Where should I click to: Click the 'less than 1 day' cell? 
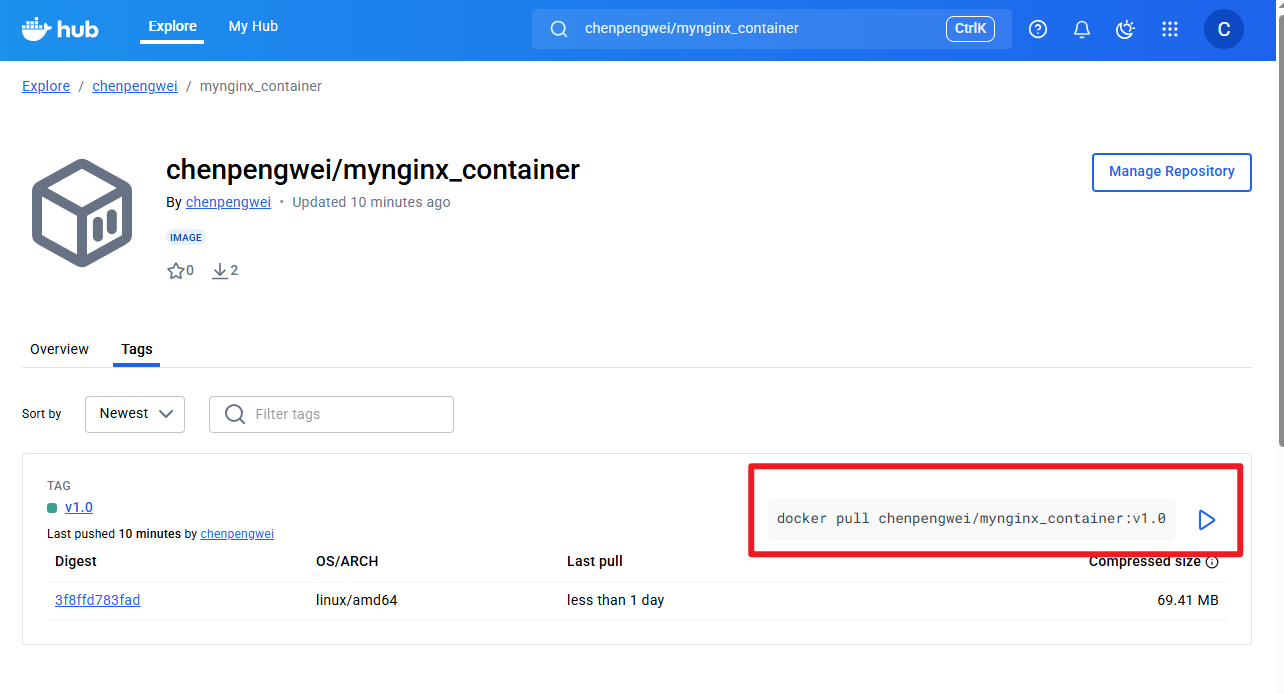click(x=616, y=600)
